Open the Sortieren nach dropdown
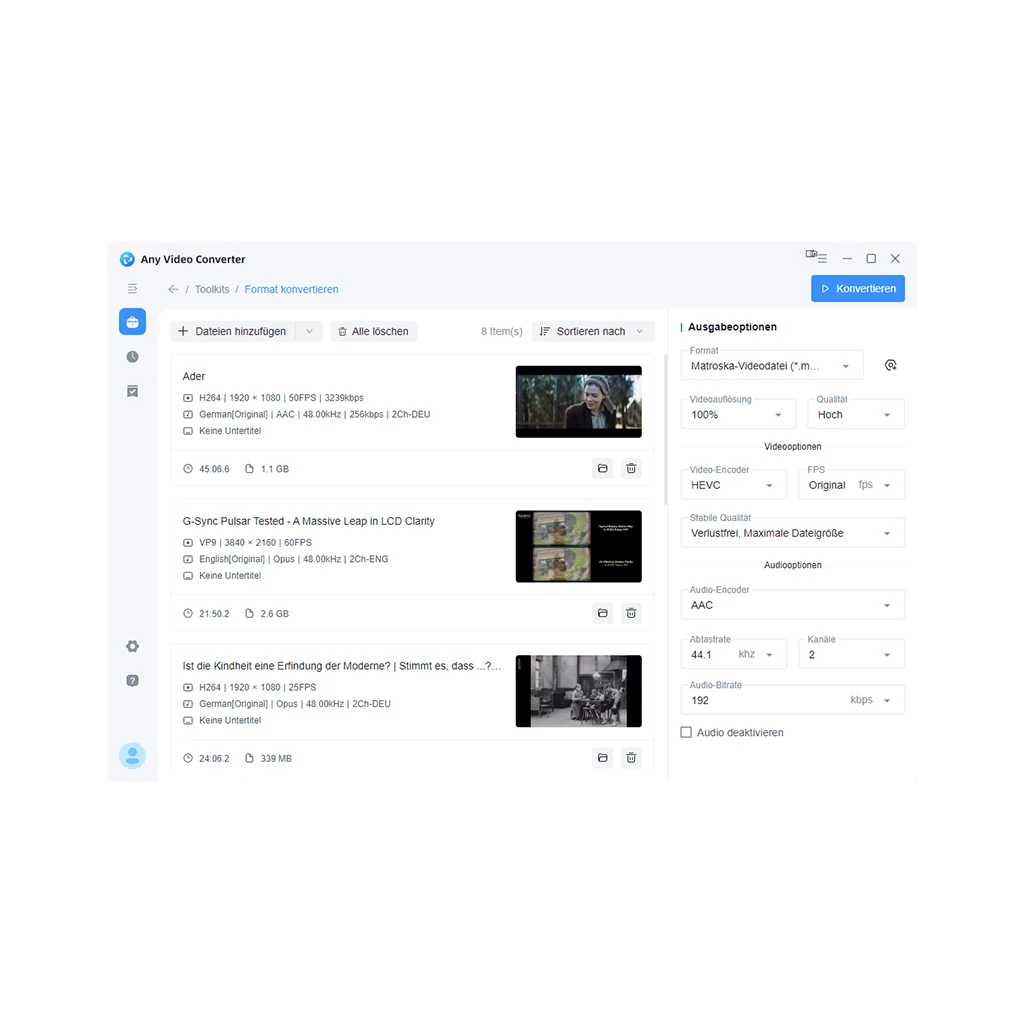 pyautogui.click(x=593, y=331)
